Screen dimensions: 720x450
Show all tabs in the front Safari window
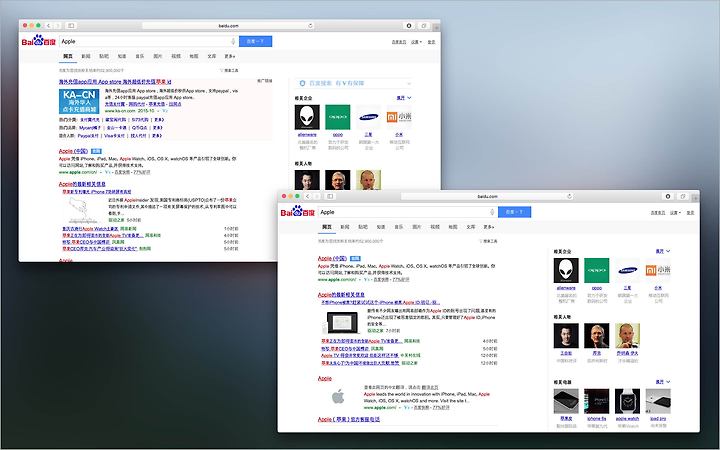[x=683, y=197]
